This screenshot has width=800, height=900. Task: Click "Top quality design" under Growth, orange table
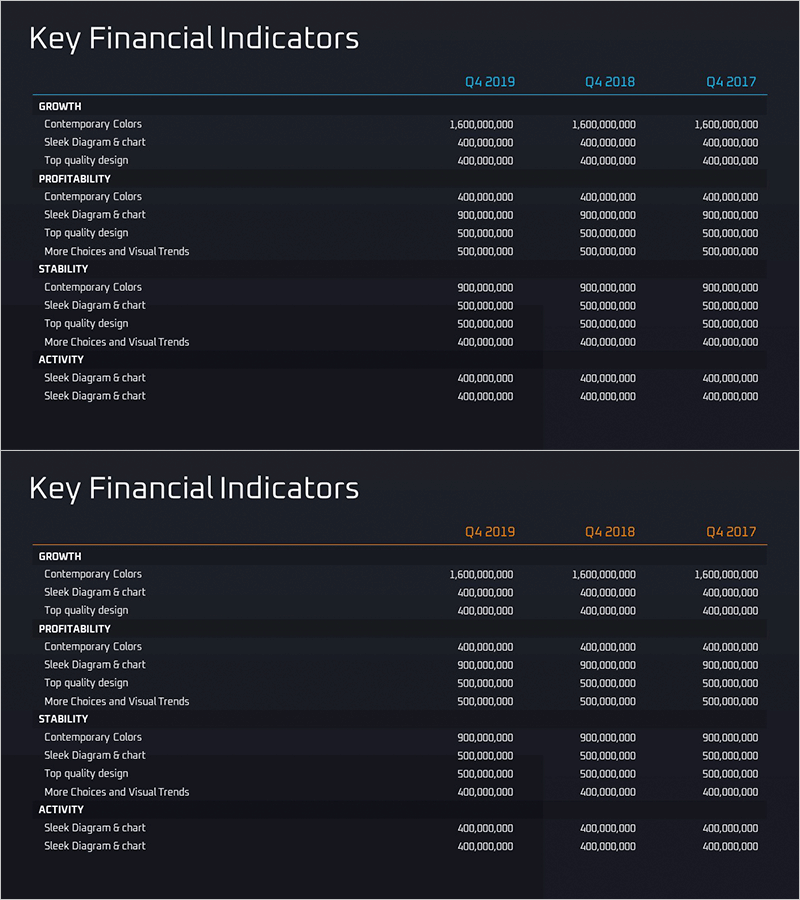coord(86,610)
